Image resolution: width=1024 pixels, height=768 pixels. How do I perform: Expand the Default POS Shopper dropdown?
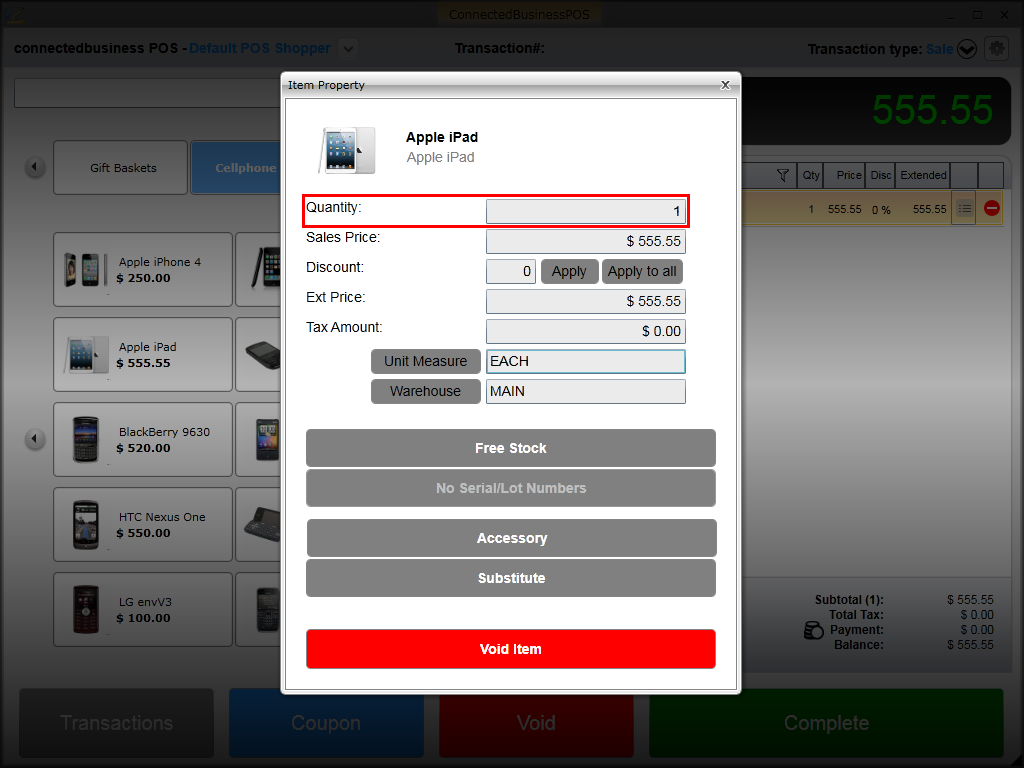click(x=349, y=48)
